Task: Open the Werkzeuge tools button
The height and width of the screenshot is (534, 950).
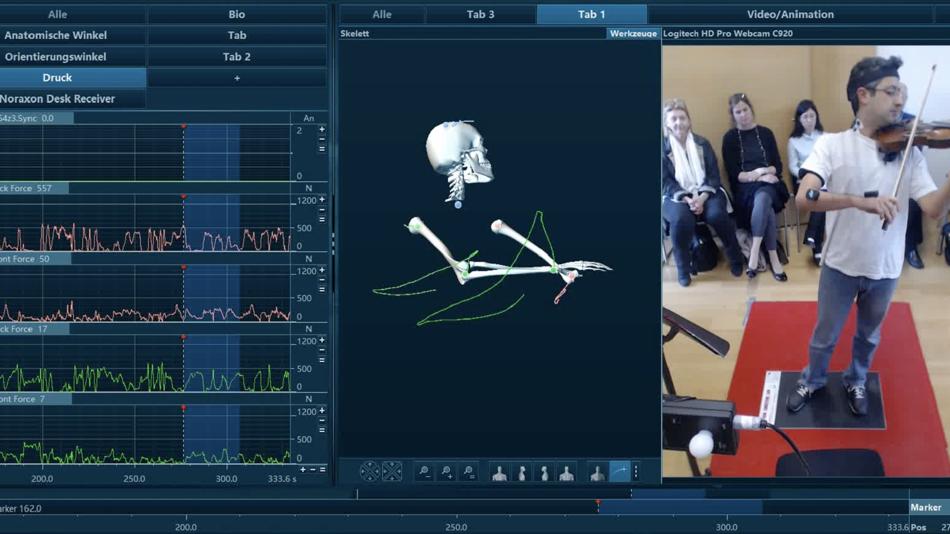Action: [x=633, y=34]
